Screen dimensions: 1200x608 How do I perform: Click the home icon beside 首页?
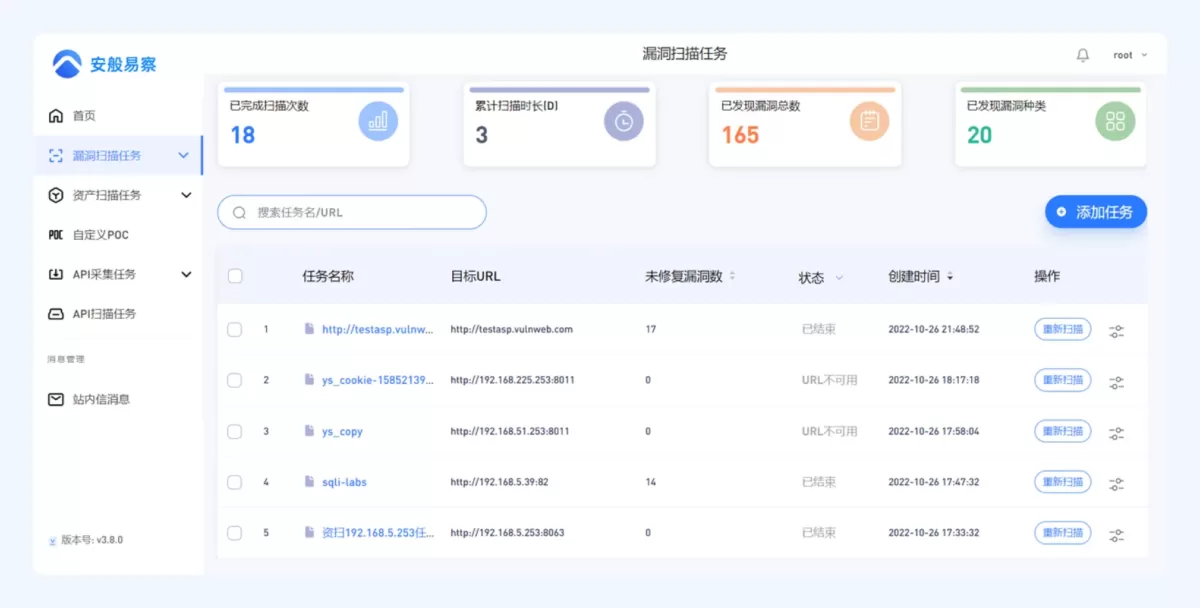point(56,116)
